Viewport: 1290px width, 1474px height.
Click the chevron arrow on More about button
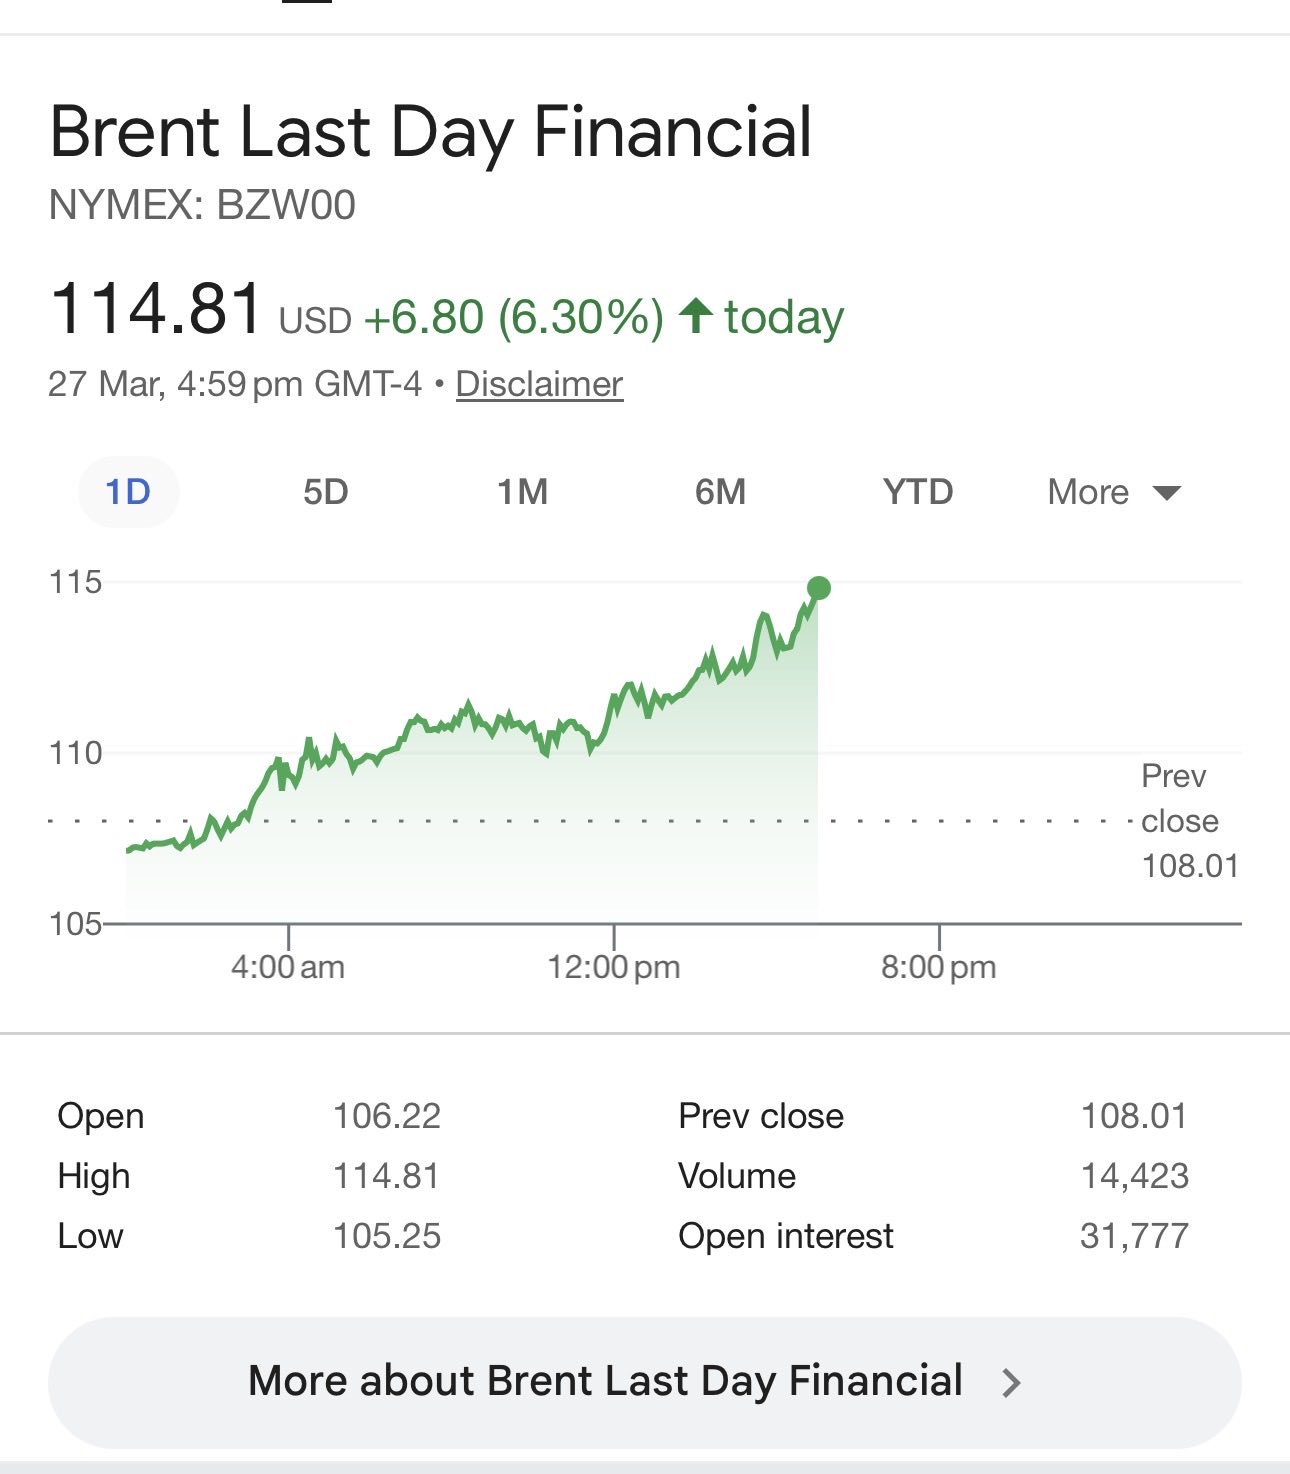tap(1011, 1383)
